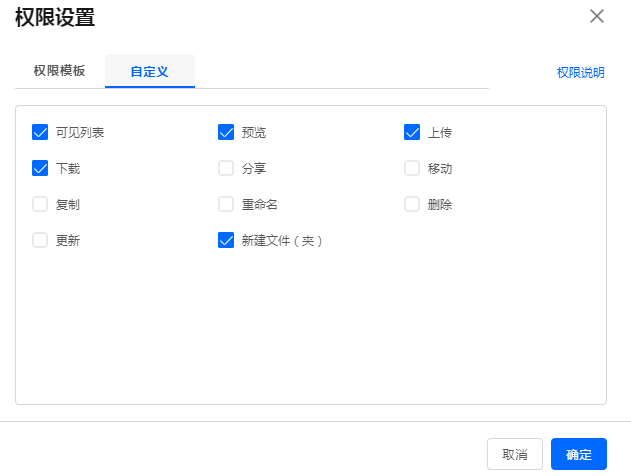Open the 权限说明 link

click(x=580, y=72)
